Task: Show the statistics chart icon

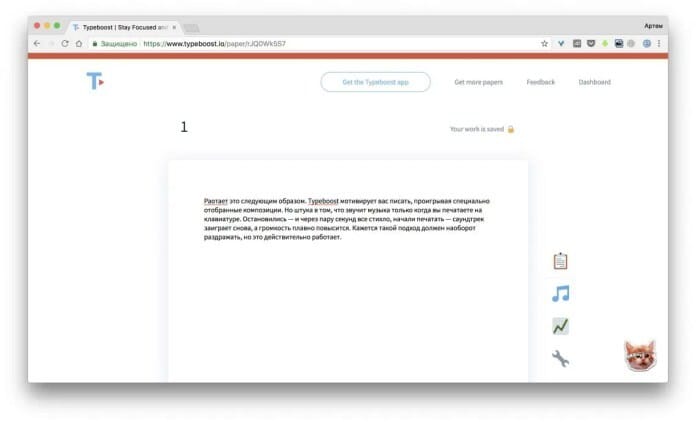Action: coord(560,327)
